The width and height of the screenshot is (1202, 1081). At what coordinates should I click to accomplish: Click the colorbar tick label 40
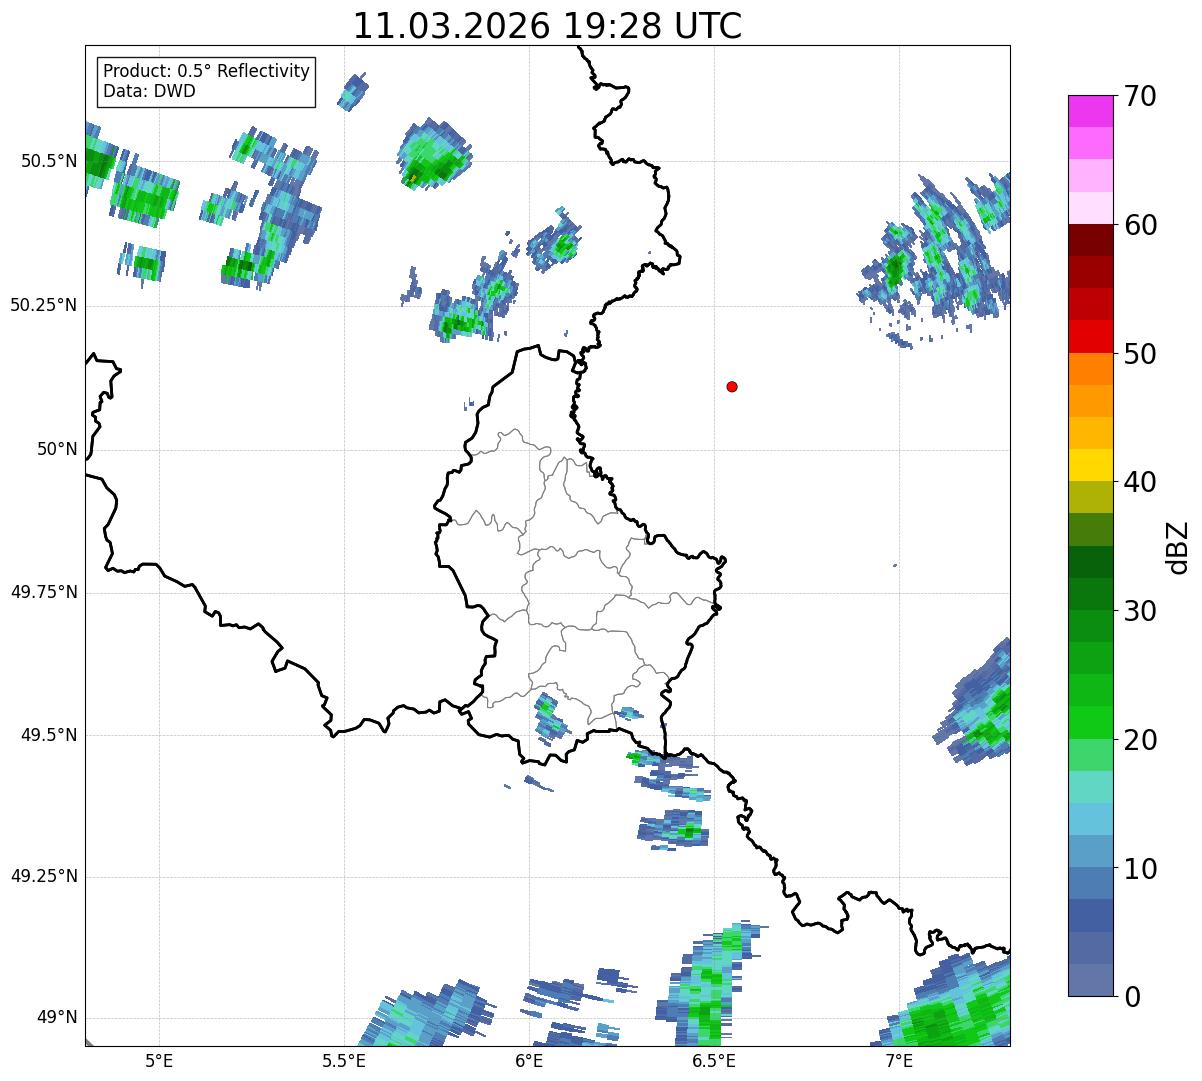(x=1140, y=482)
